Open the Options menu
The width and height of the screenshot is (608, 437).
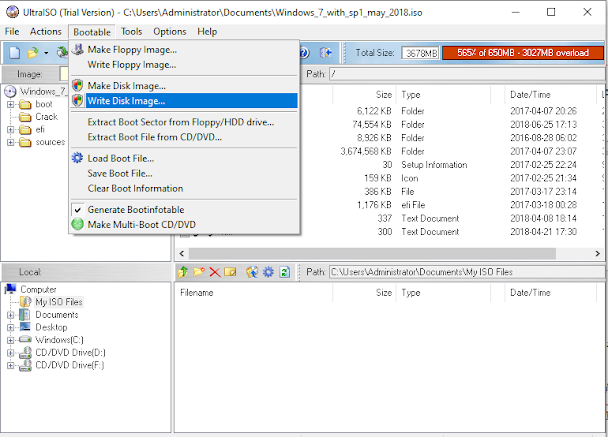coord(169,31)
